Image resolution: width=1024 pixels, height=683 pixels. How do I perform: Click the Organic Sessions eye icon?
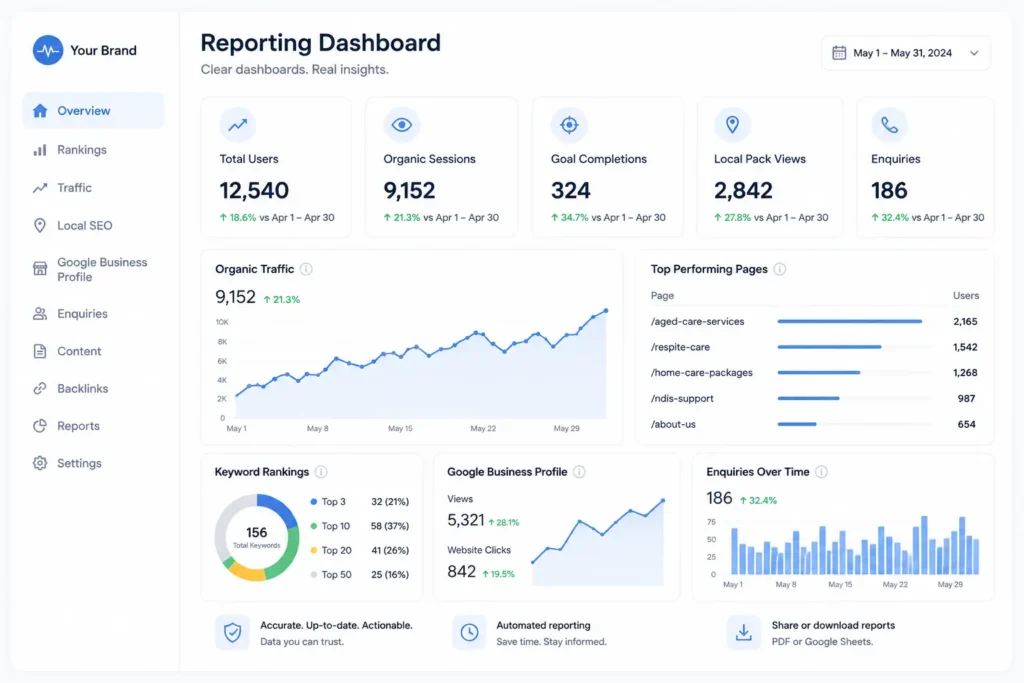coord(402,124)
